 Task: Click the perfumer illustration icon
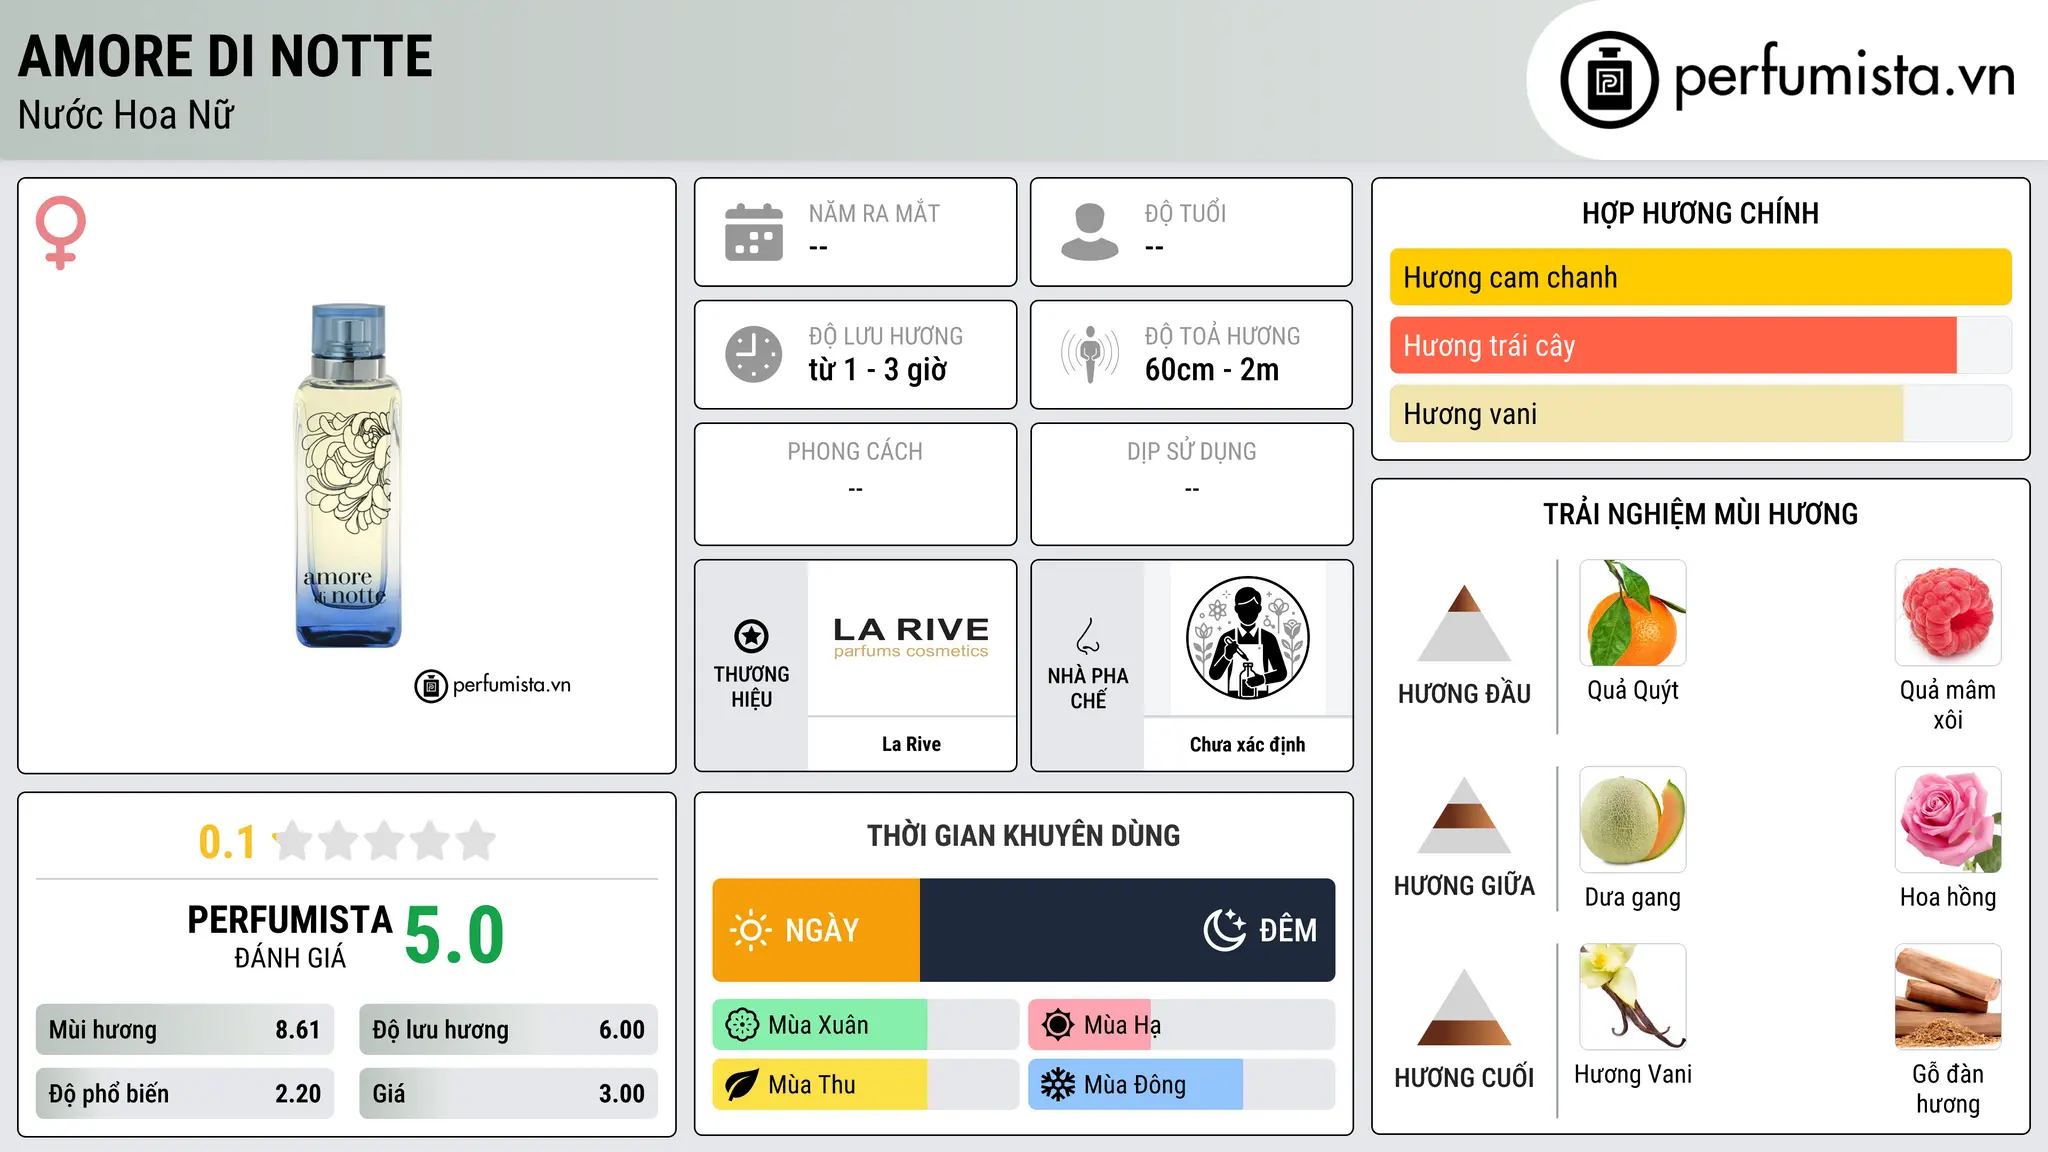(x=1247, y=638)
